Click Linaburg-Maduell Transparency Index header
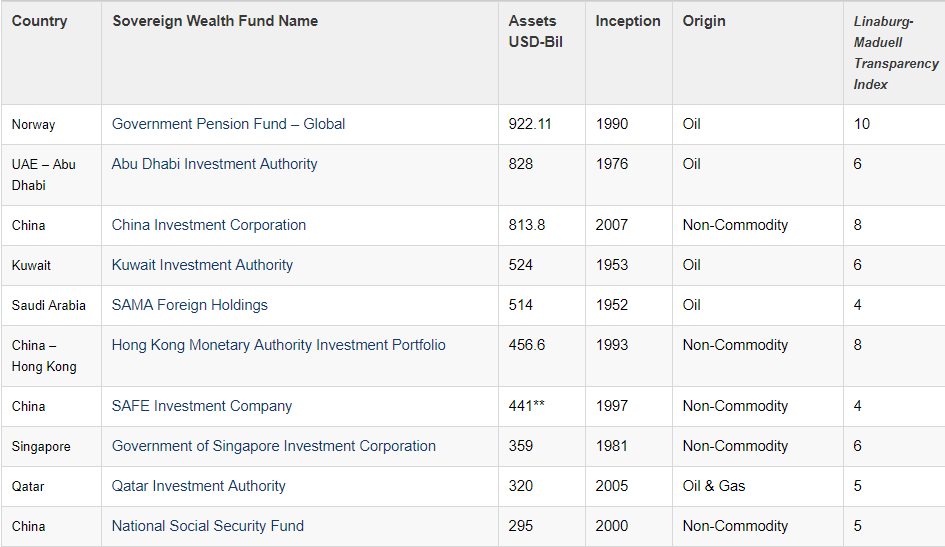945x547 pixels. pyautogui.click(x=896, y=53)
